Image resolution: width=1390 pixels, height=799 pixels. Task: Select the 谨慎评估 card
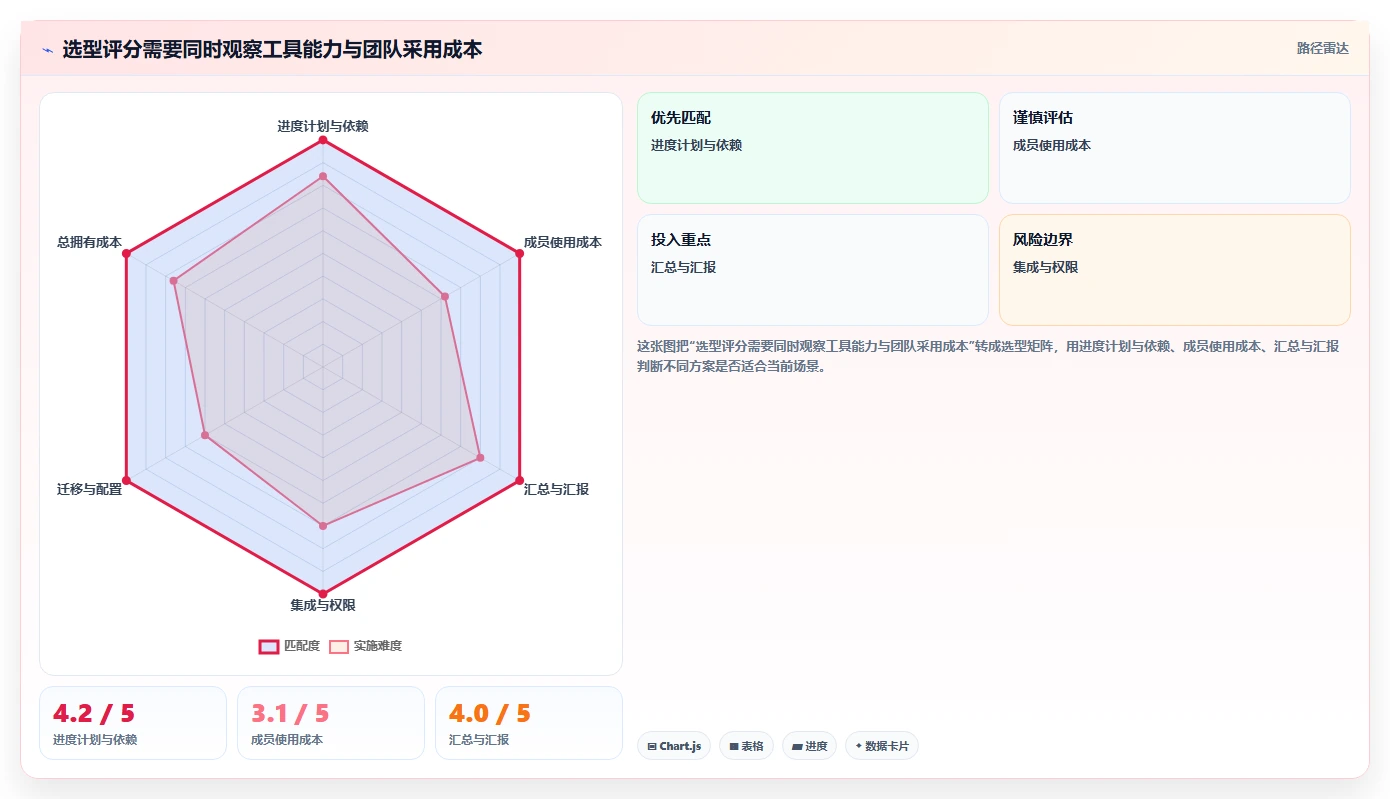point(1174,148)
